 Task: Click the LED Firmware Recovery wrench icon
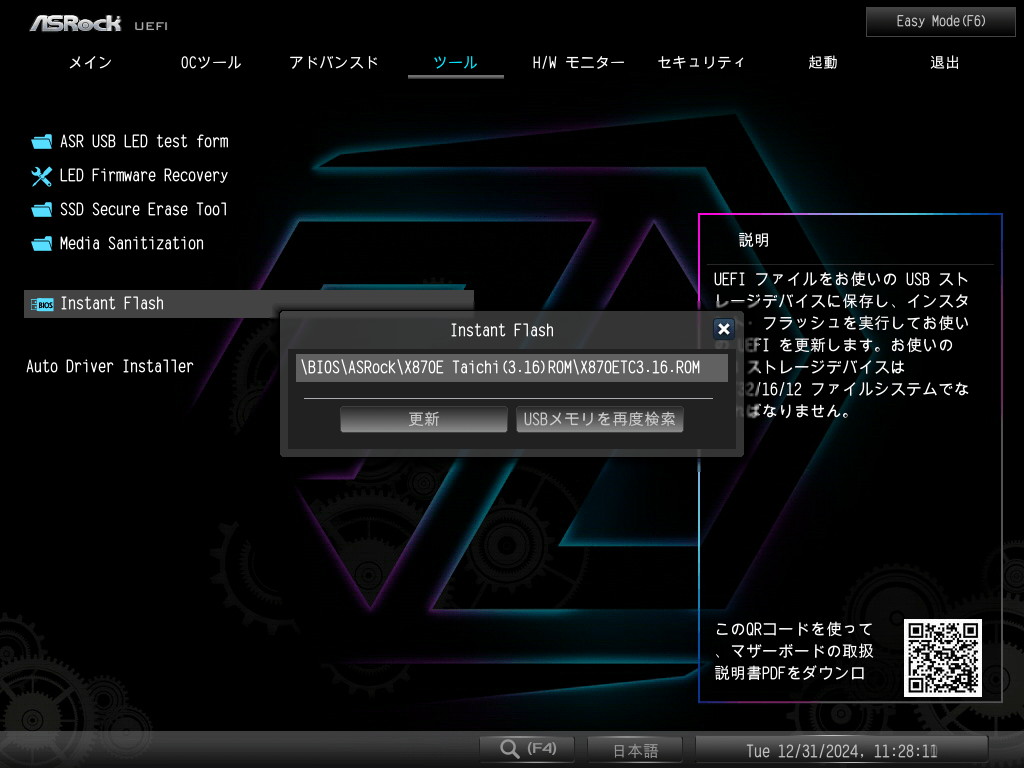tap(42, 176)
